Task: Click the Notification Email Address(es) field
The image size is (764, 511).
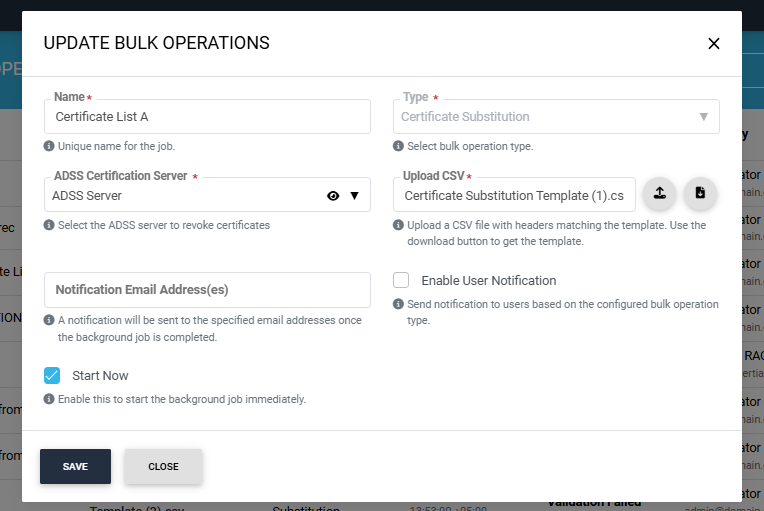Action: point(207,290)
